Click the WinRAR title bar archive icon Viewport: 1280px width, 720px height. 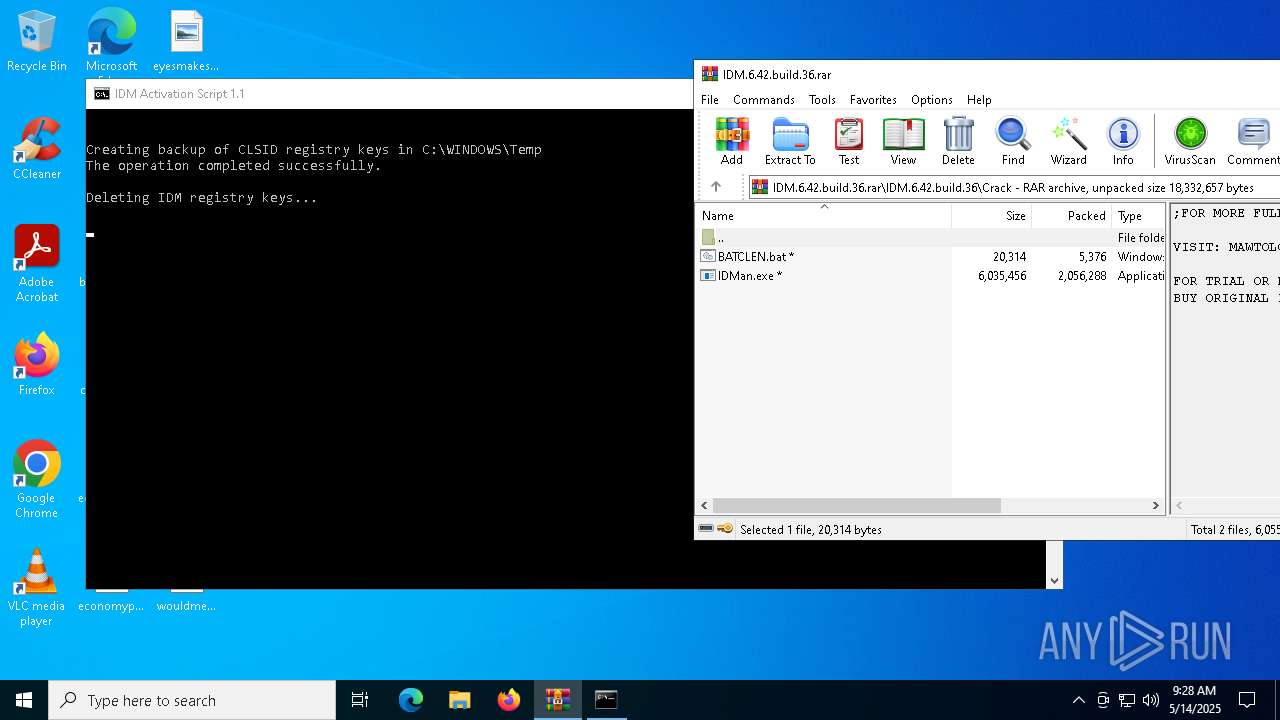[x=709, y=74]
